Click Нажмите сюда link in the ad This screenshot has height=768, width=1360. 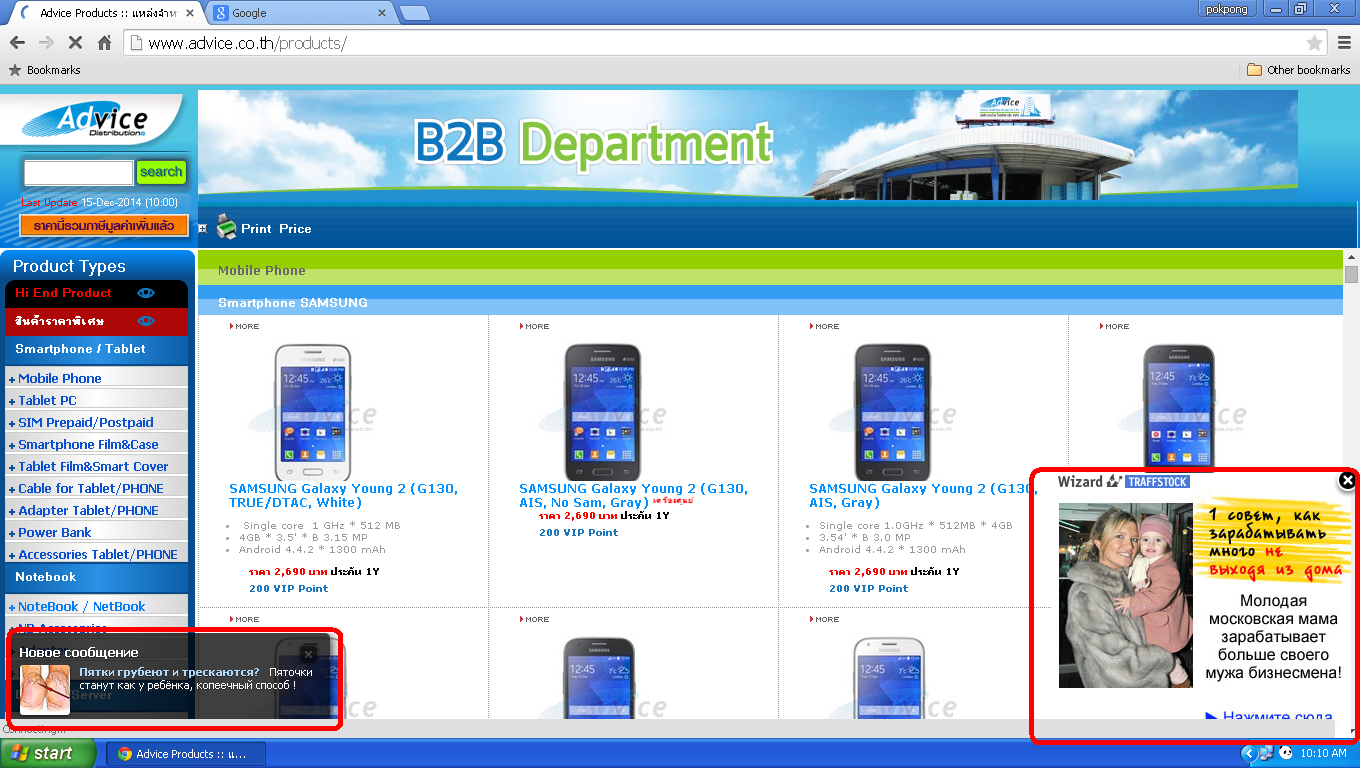tap(1269, 717)
